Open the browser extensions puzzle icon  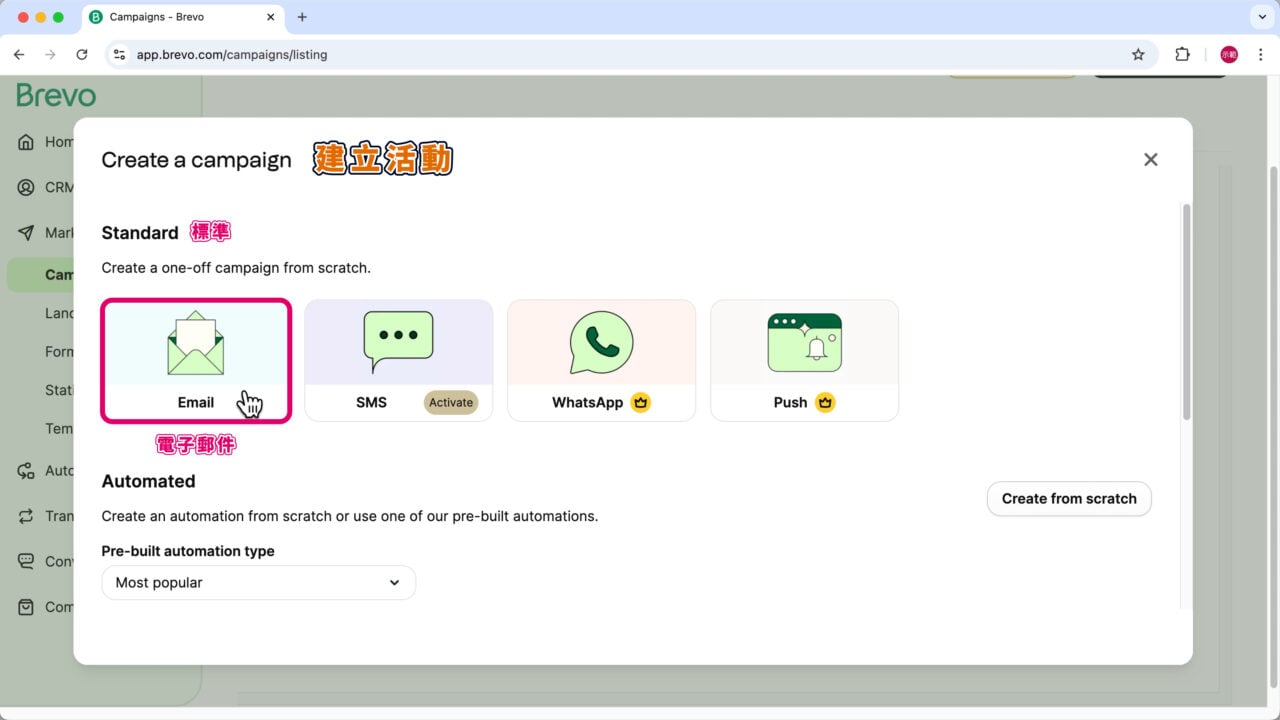1182,54
